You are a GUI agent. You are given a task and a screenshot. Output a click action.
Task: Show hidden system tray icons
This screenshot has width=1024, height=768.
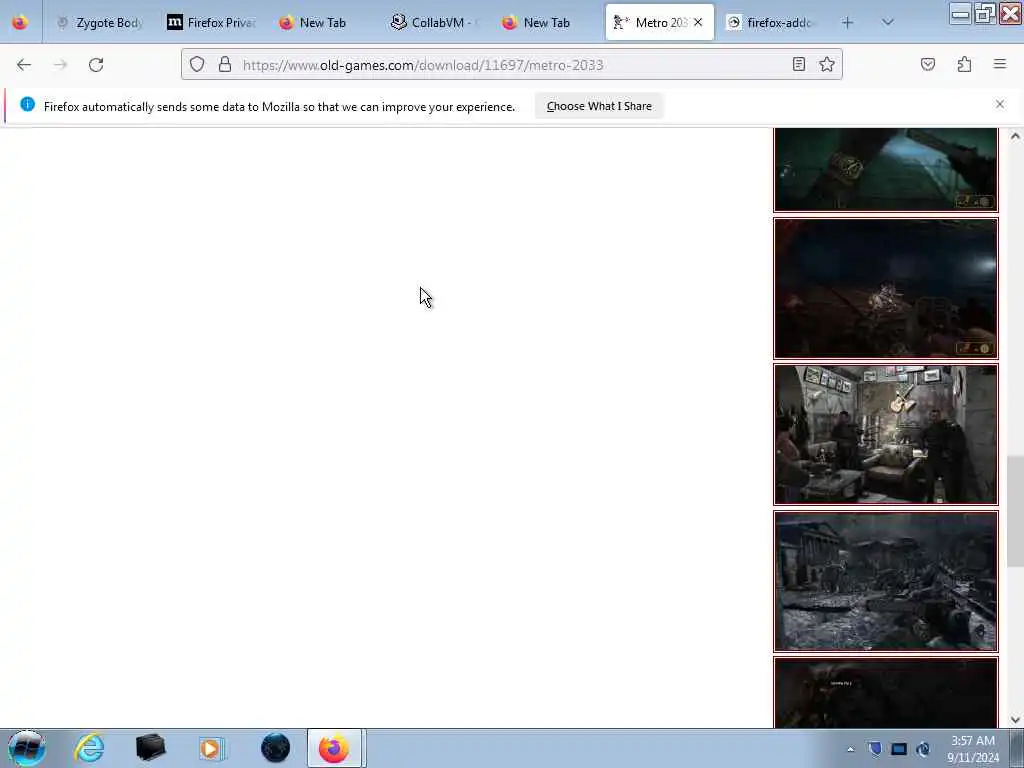pyautogui.click(x=850, y=749)
